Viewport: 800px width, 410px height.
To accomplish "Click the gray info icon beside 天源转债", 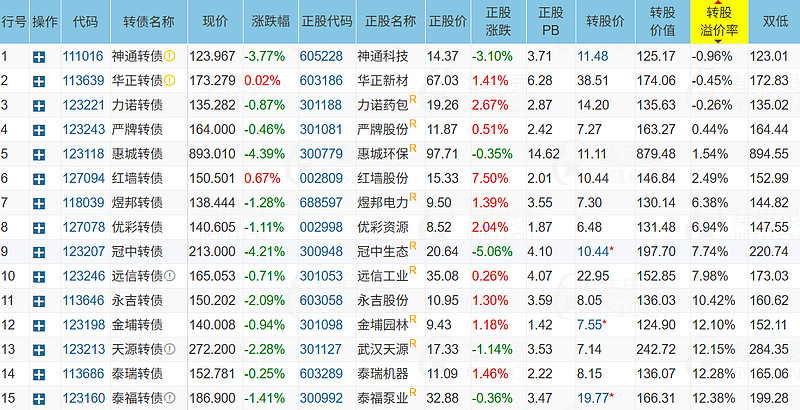I will [170, 349].
